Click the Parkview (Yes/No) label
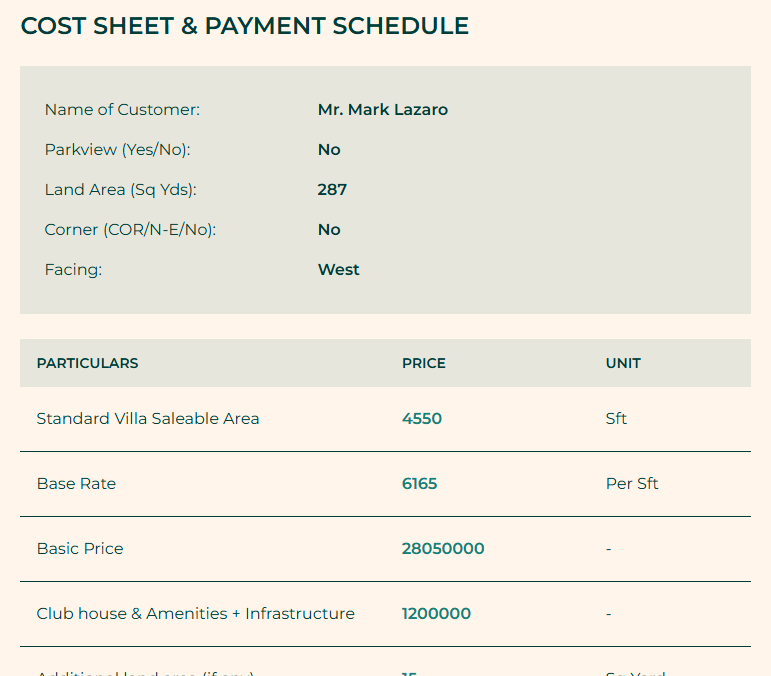 117,150
